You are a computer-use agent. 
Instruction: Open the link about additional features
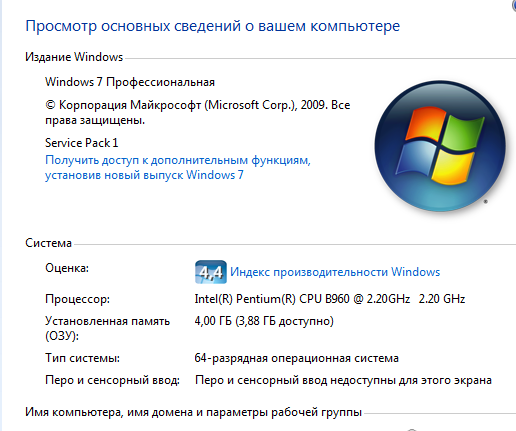tap(178, 167)
